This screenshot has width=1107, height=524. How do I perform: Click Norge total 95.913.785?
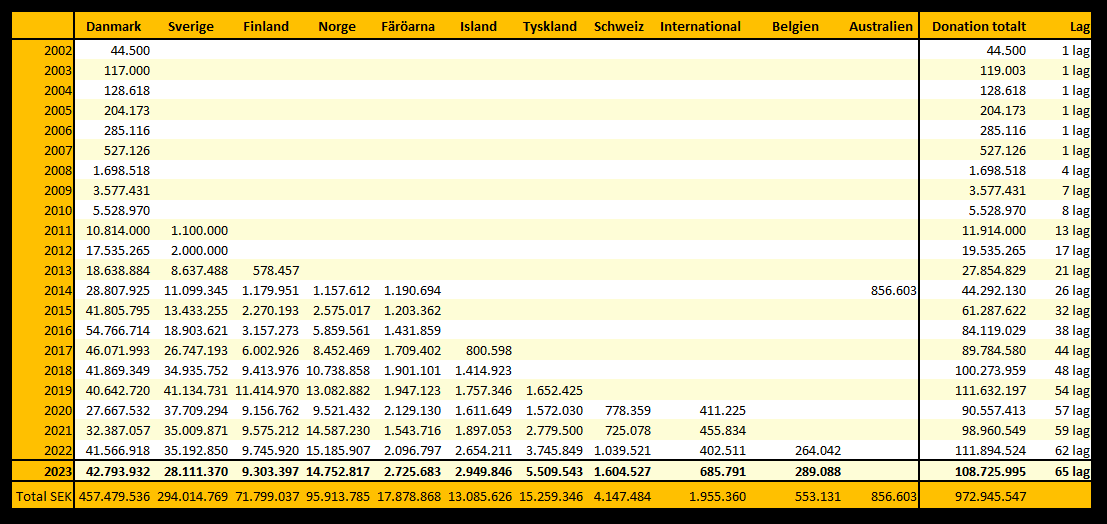[339, 496]
